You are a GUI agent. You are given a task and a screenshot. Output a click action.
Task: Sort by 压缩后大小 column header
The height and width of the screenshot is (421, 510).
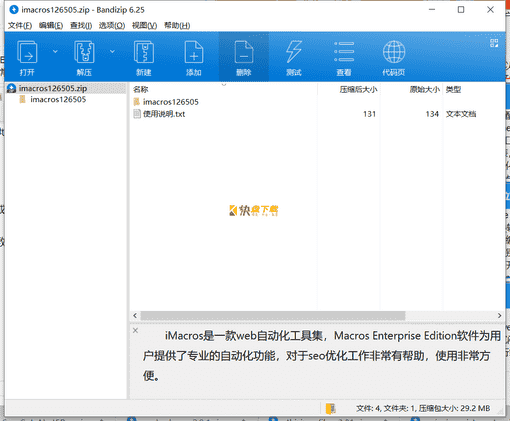(x=358, y=89)
